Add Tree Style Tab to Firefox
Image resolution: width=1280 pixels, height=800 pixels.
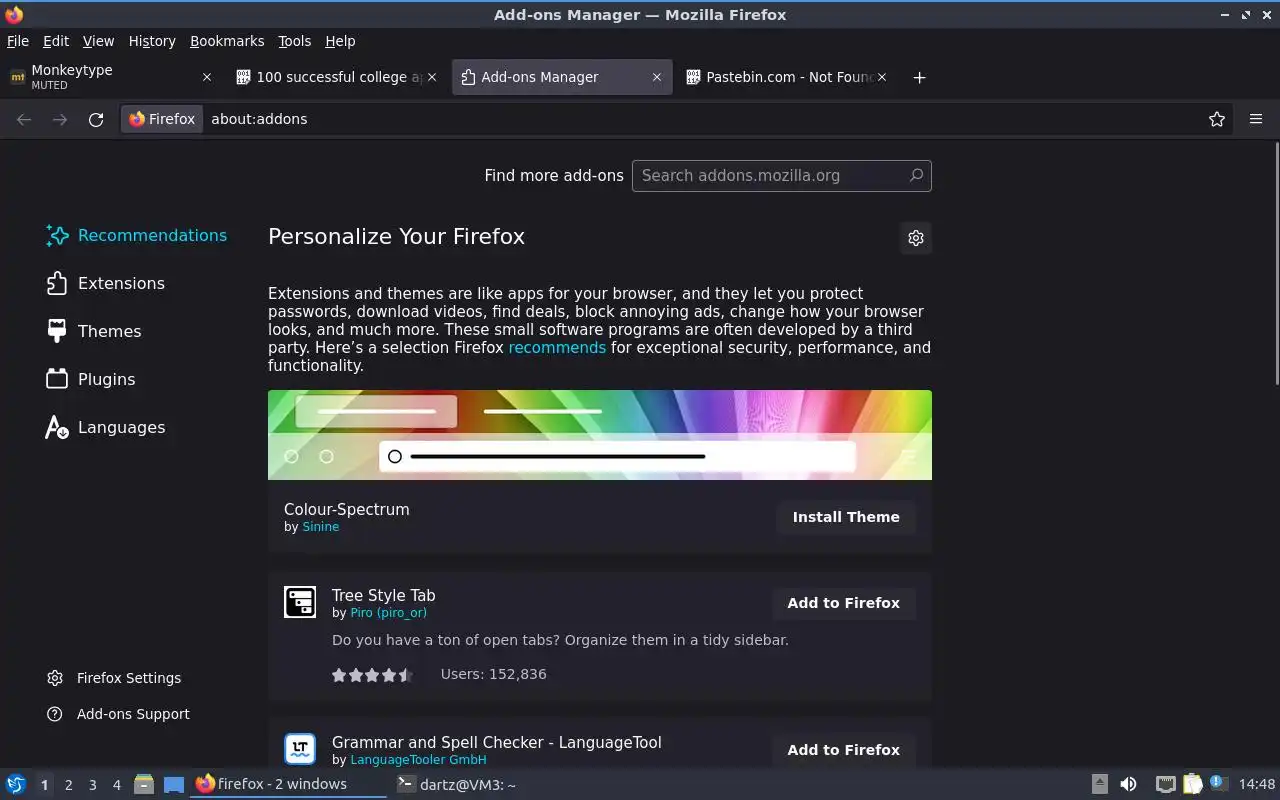tap(843, 603)
